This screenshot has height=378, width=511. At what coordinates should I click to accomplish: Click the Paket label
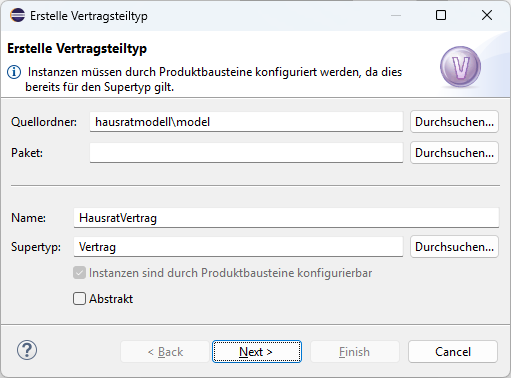click(27, 153)
